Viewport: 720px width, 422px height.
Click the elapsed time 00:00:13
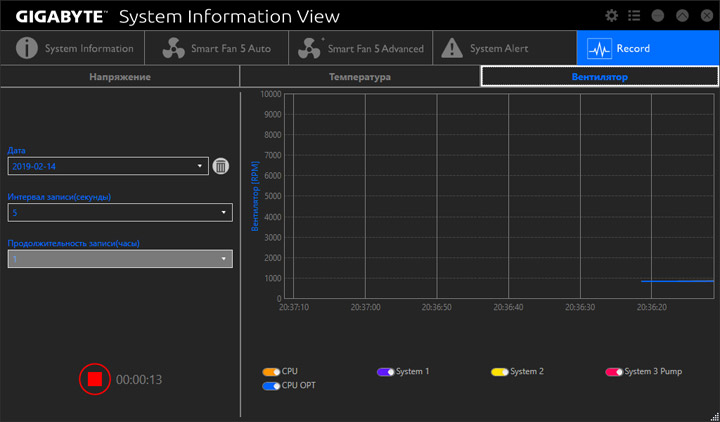(x=139, y=380)
